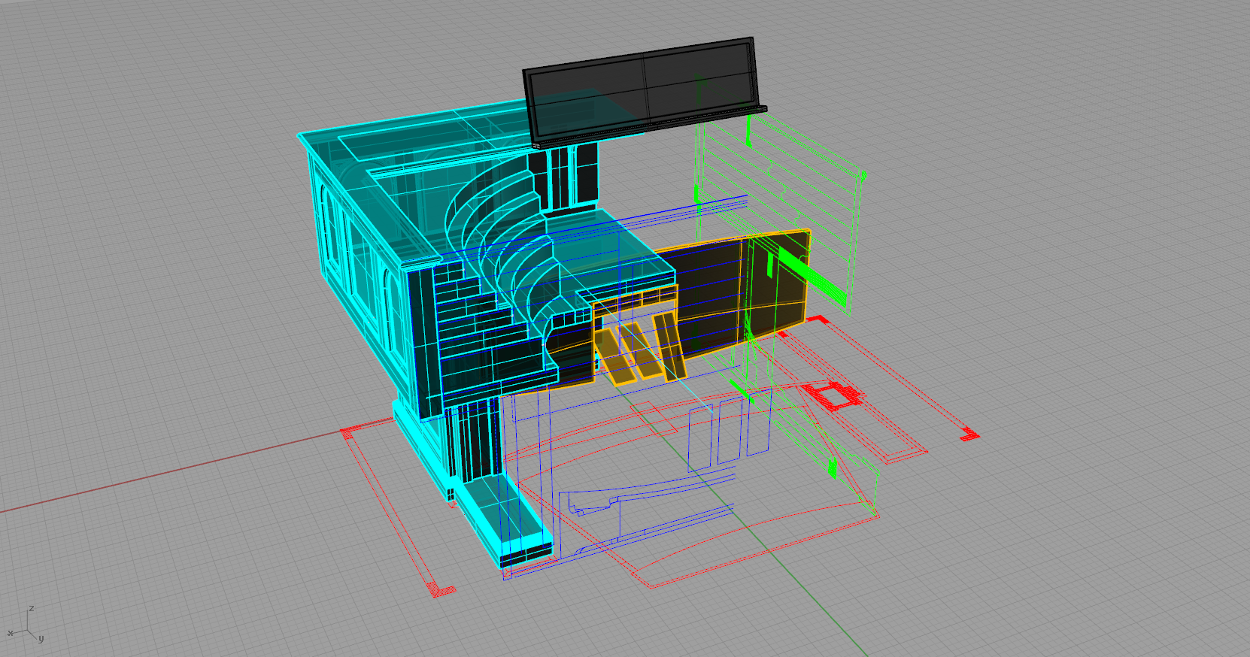Select the green wireframe panel with horizontal lines

780,215
